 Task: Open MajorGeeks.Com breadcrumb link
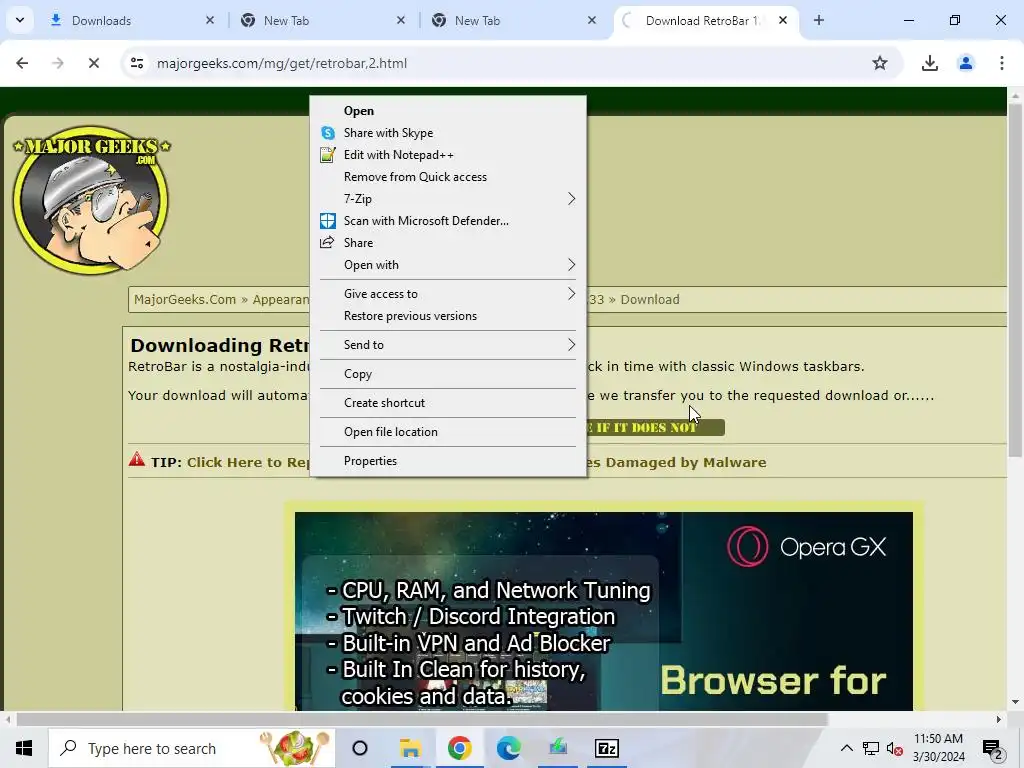tap(185, 300)
